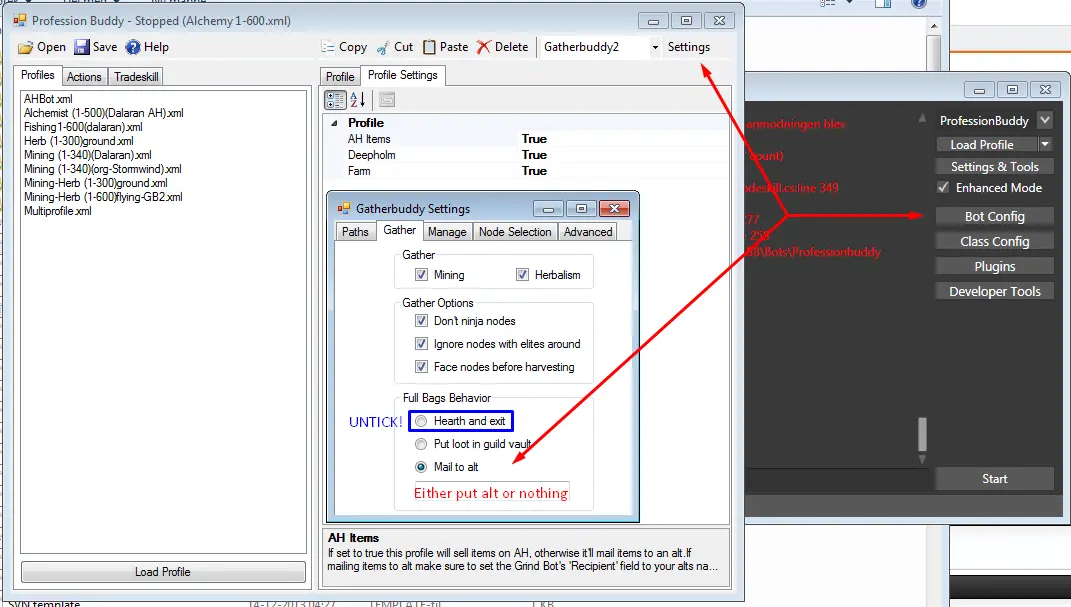Toggle the Mining checkbox
This screenshot has height=607, width=1071.
[421, 274]
